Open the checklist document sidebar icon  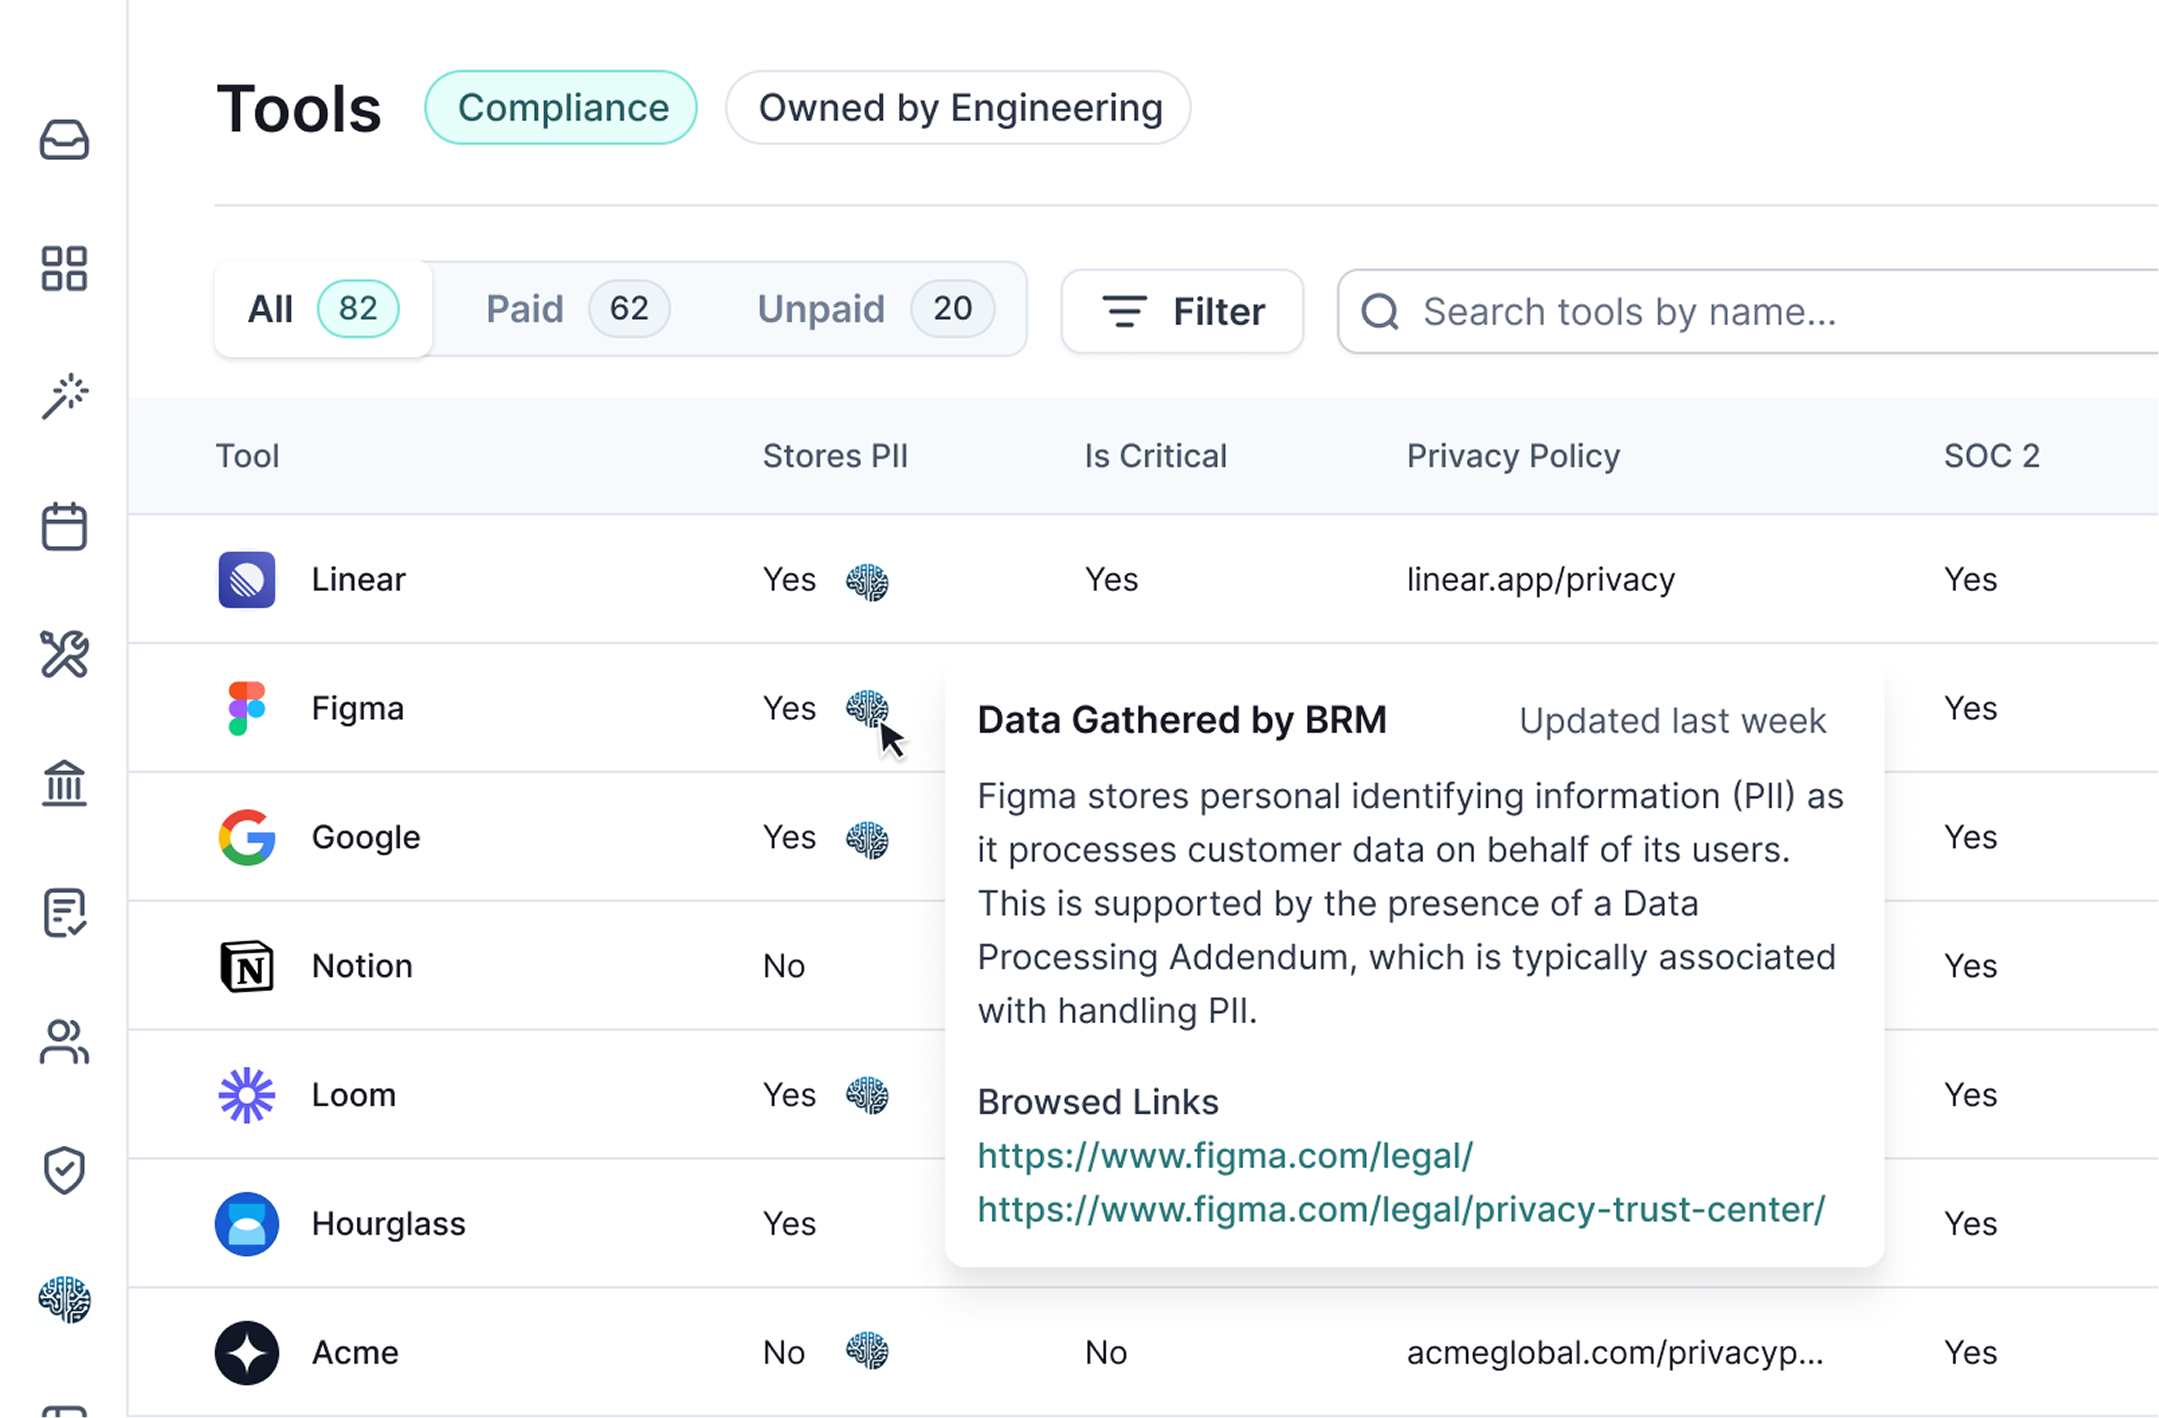coord(64,913)
